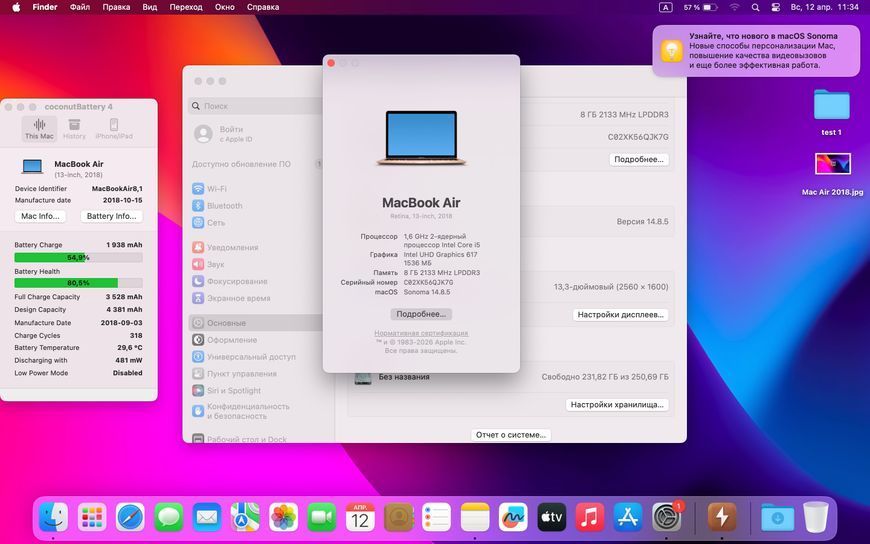Switch the keyboard input source indicator

point(665,7)
